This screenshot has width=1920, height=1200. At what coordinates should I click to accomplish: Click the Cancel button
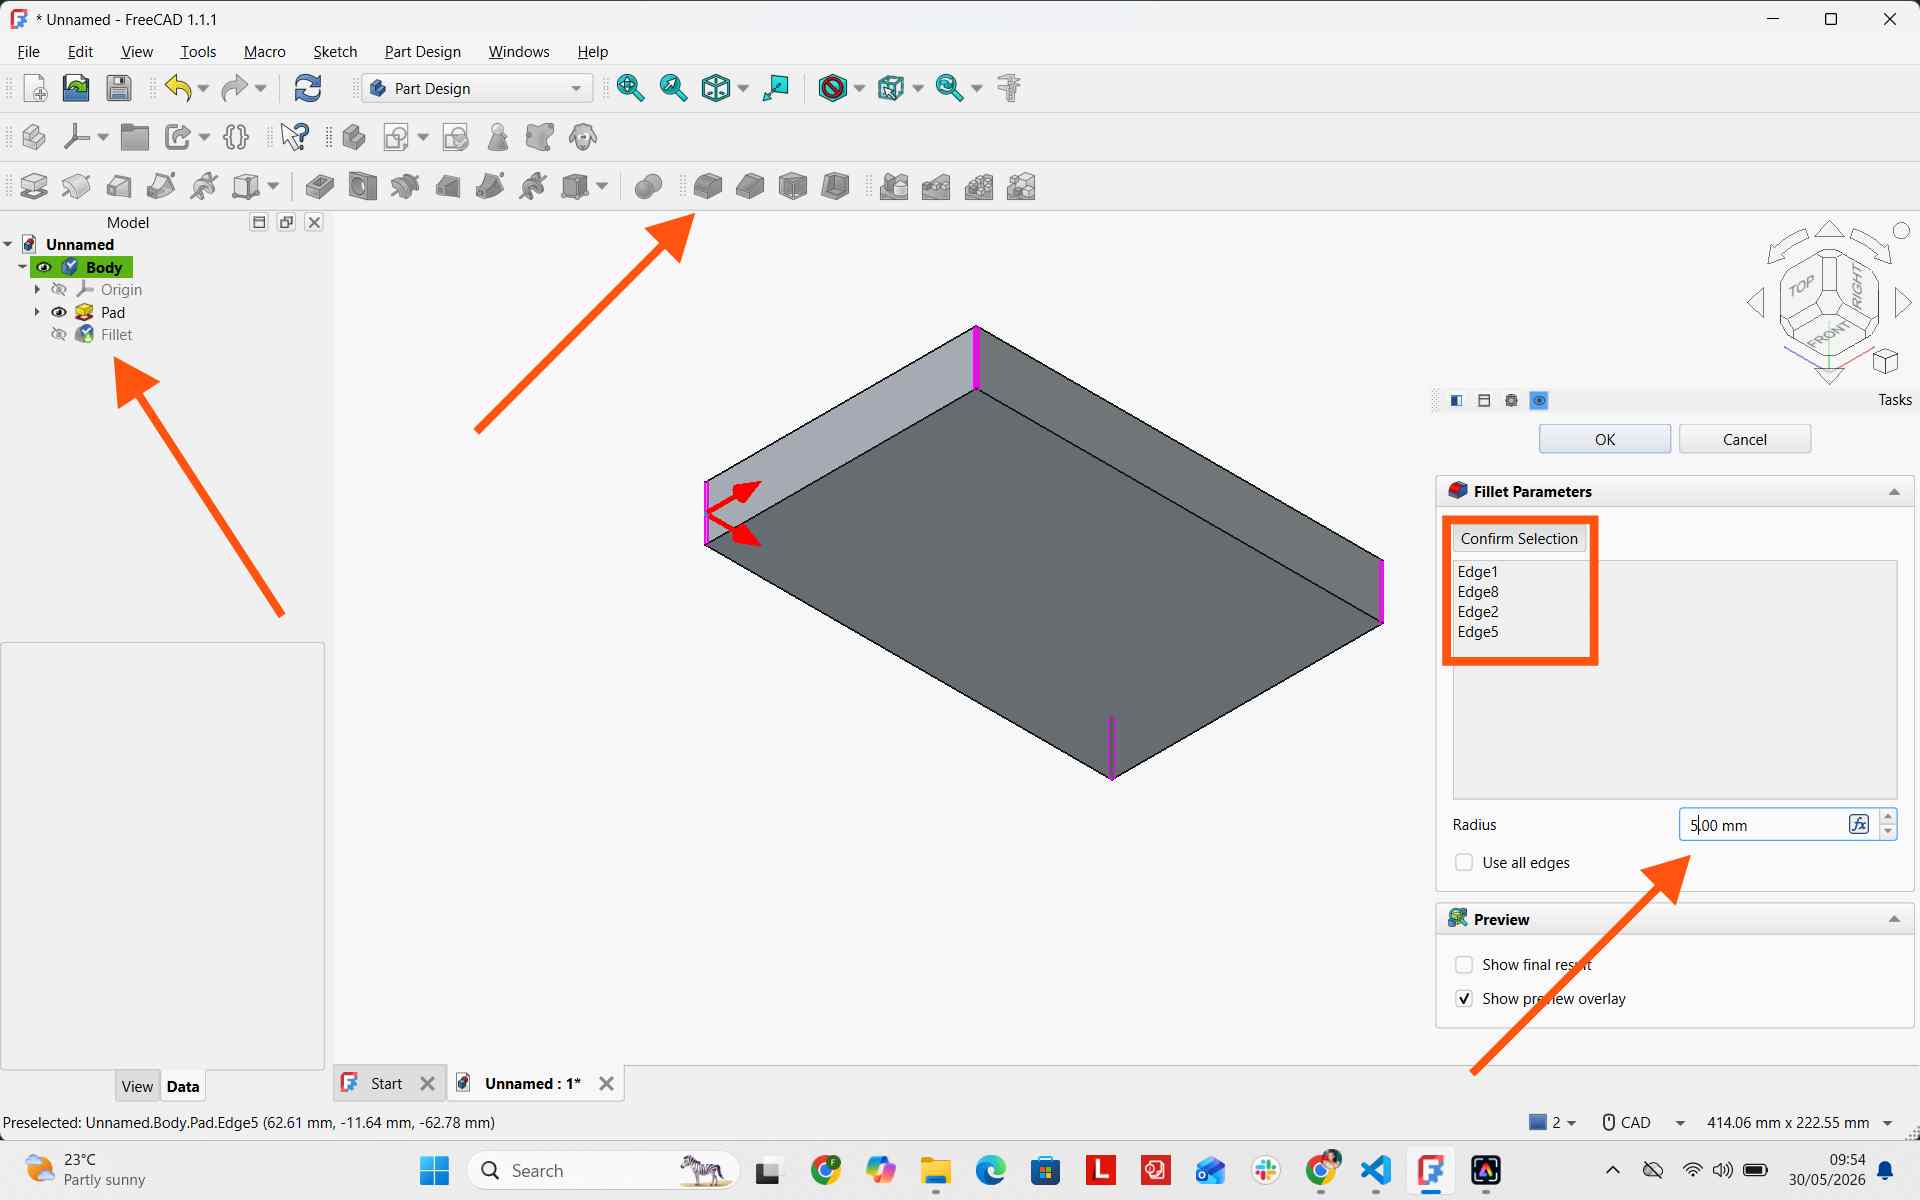coord(1745,439)
